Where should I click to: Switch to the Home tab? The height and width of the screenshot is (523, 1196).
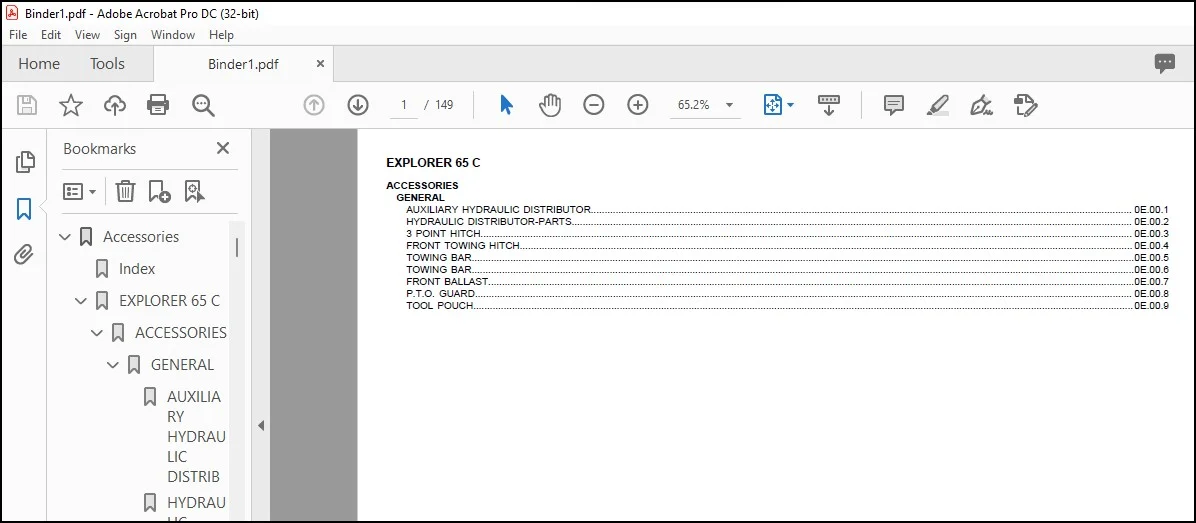click(39, 64)
